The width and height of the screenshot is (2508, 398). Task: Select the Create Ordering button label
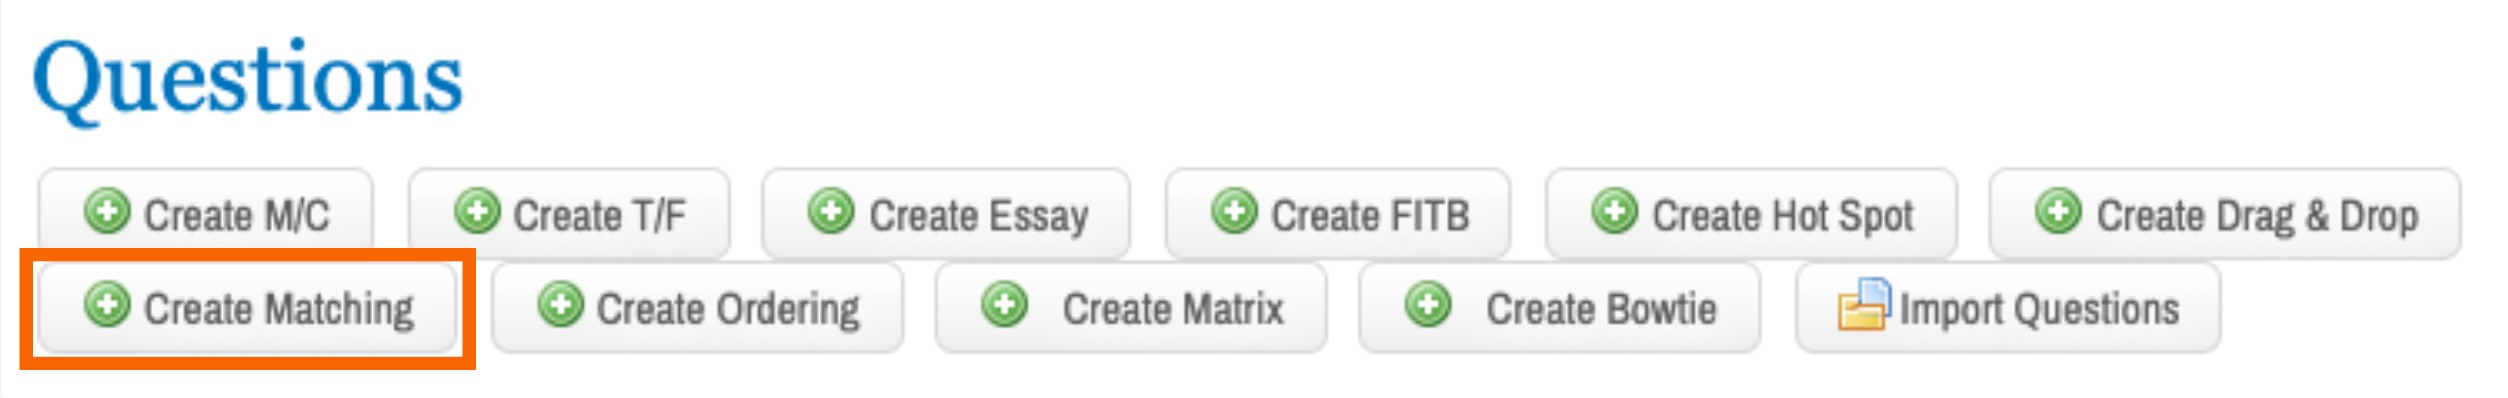point(728,310)
